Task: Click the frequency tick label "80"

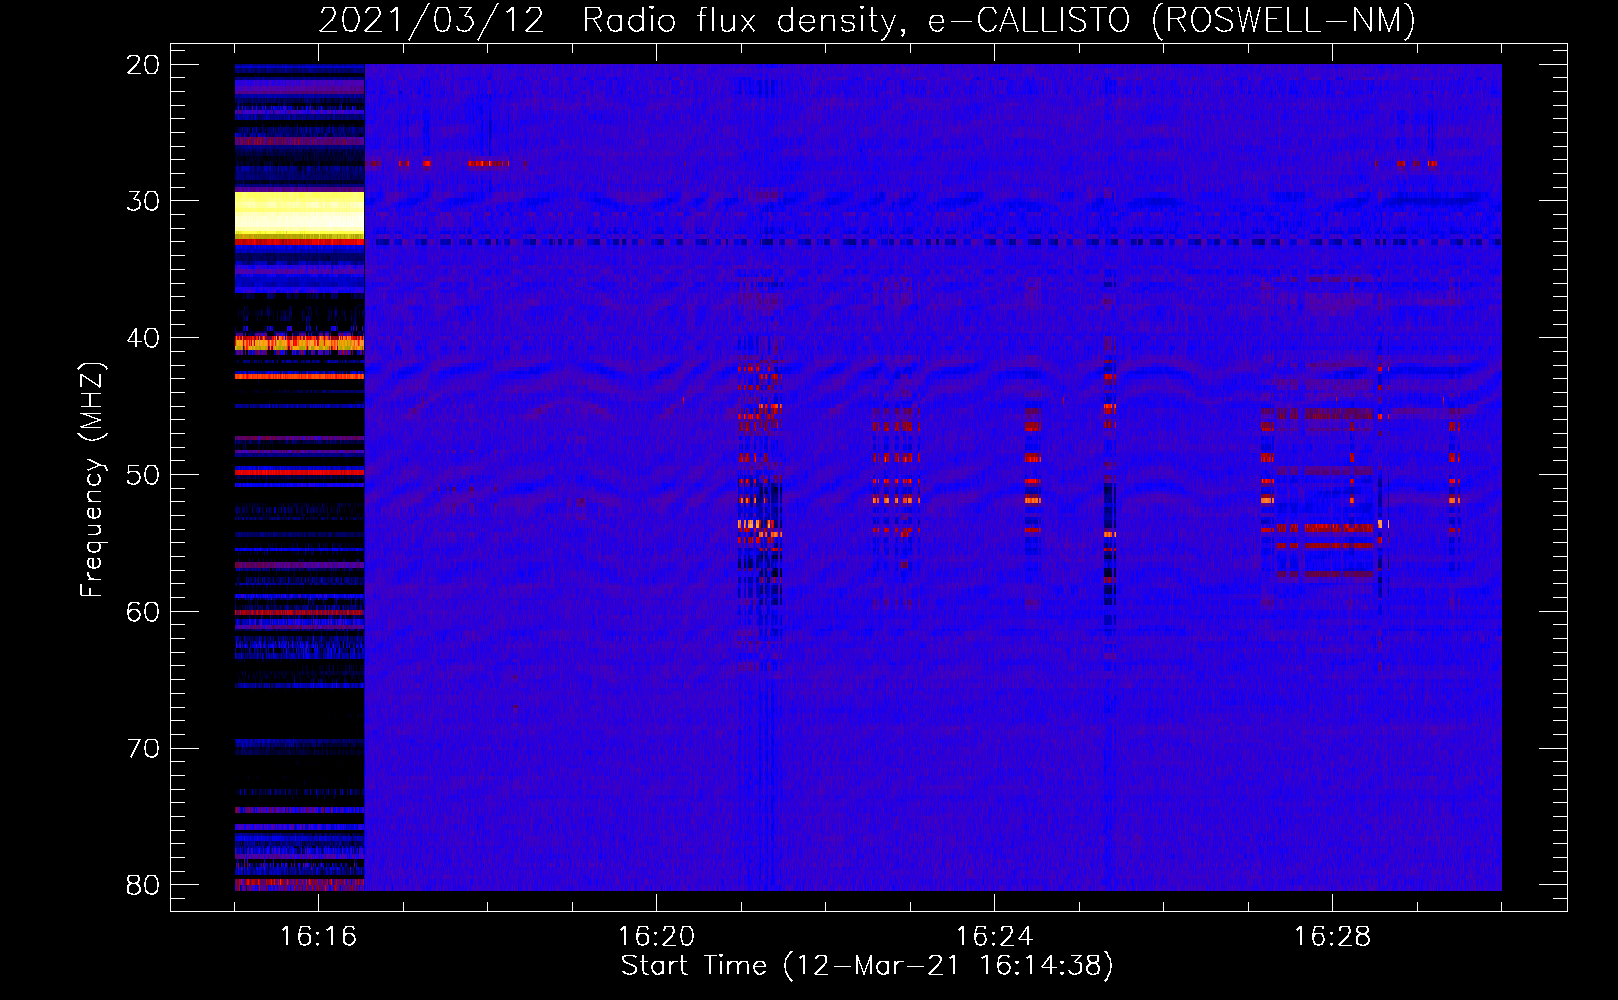Action: 143,885
